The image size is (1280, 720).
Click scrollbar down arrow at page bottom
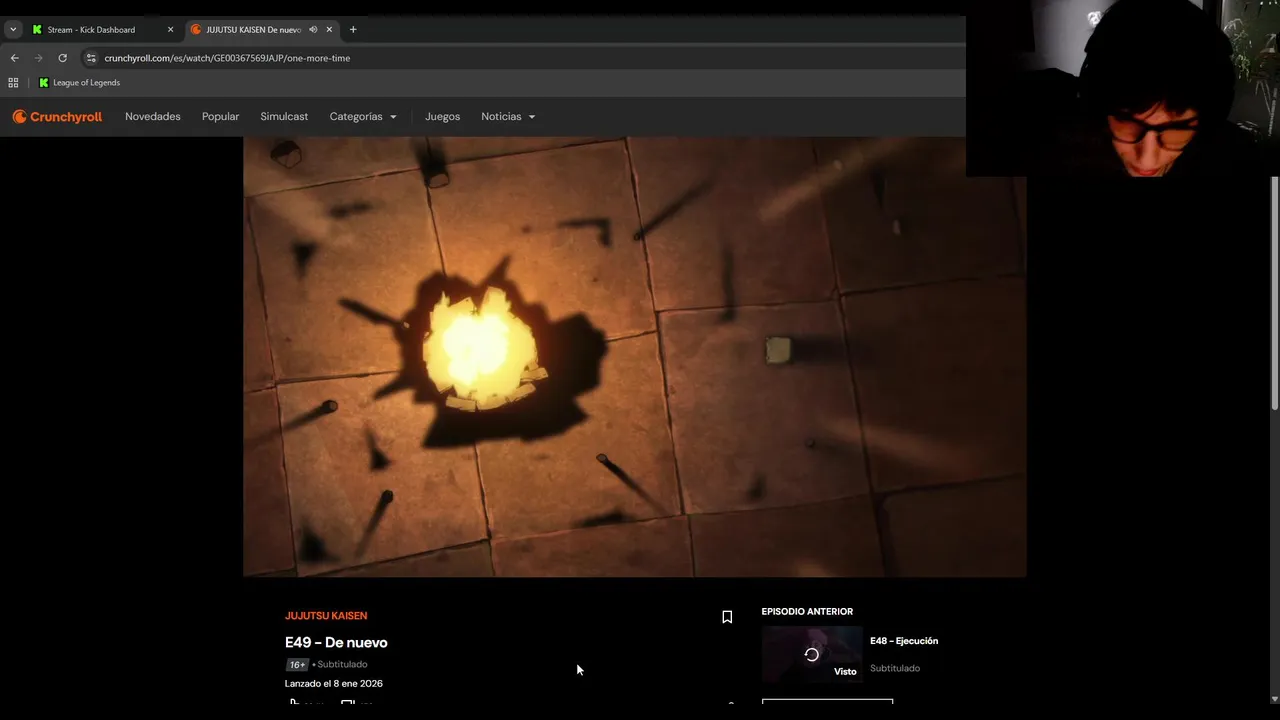click(1274, 698)
